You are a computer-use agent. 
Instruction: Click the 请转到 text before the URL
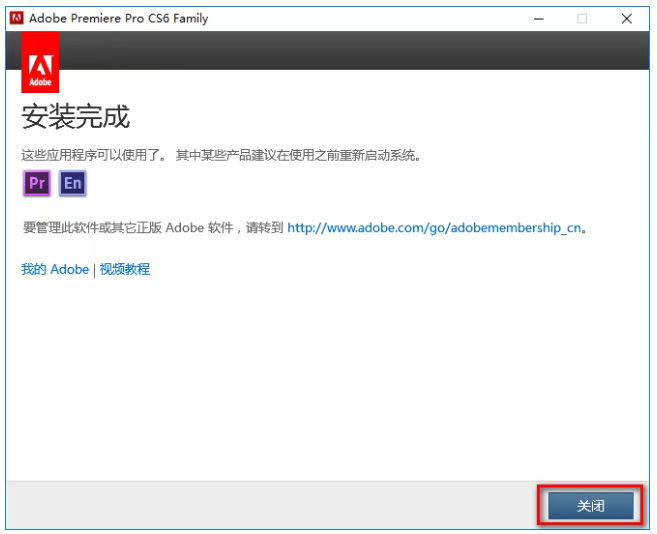coord(263,227)
